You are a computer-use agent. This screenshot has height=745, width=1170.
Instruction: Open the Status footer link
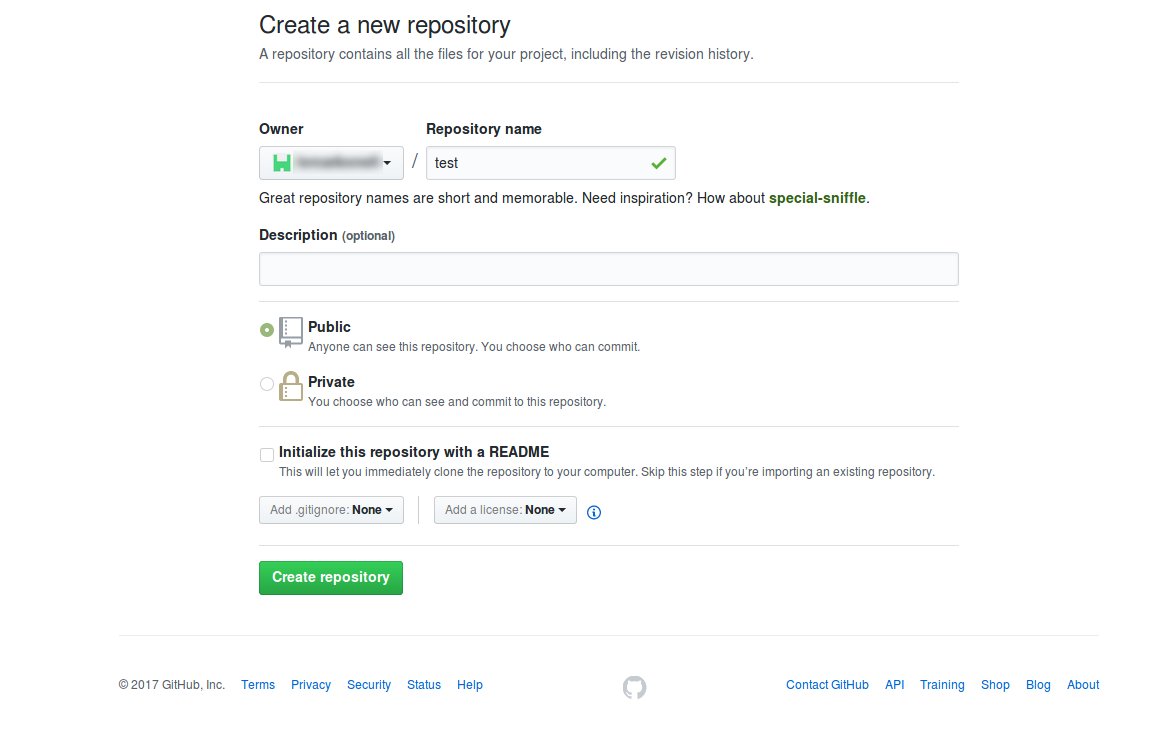[424, 685]
